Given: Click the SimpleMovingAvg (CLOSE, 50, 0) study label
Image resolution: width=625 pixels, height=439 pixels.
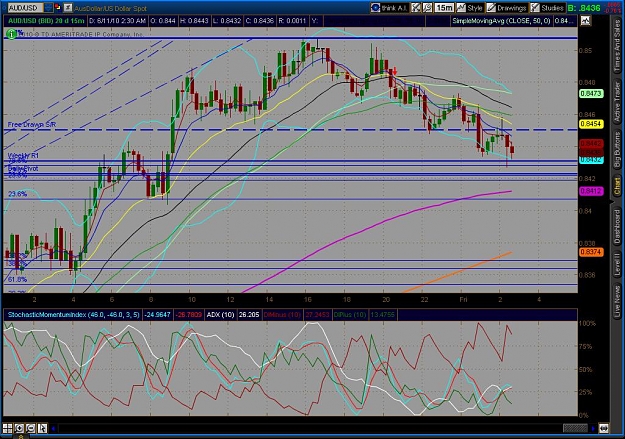Looking at the screenshot, I should 501,21.
